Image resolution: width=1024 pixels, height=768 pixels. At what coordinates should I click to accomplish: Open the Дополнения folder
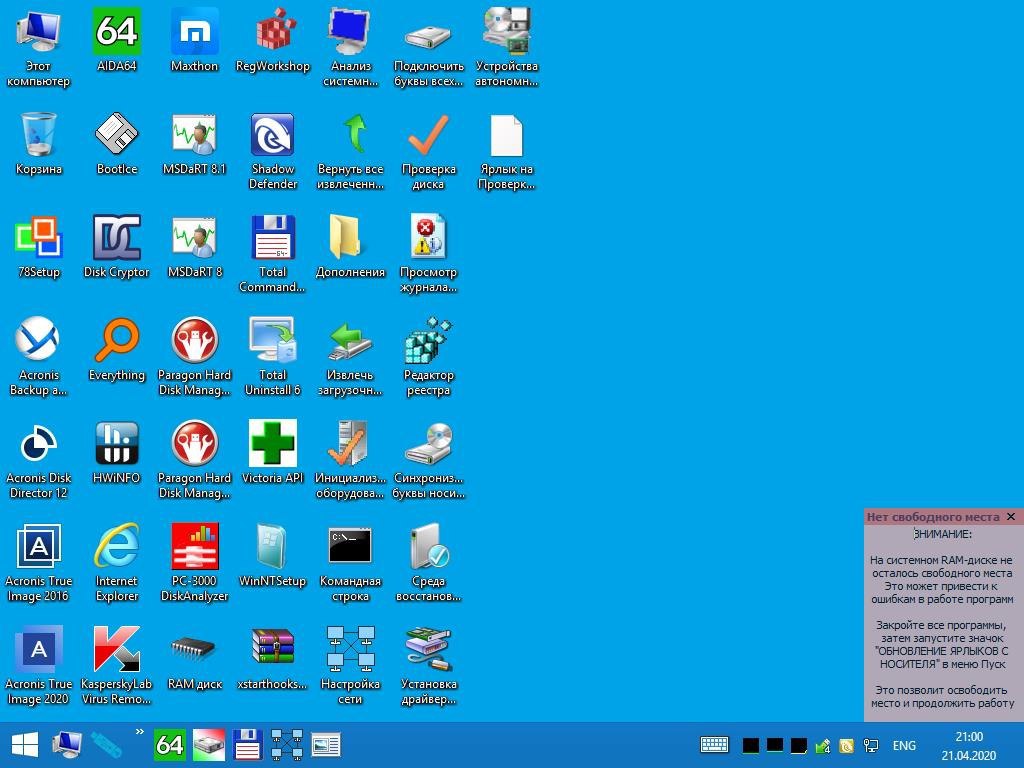pos(350,246)
